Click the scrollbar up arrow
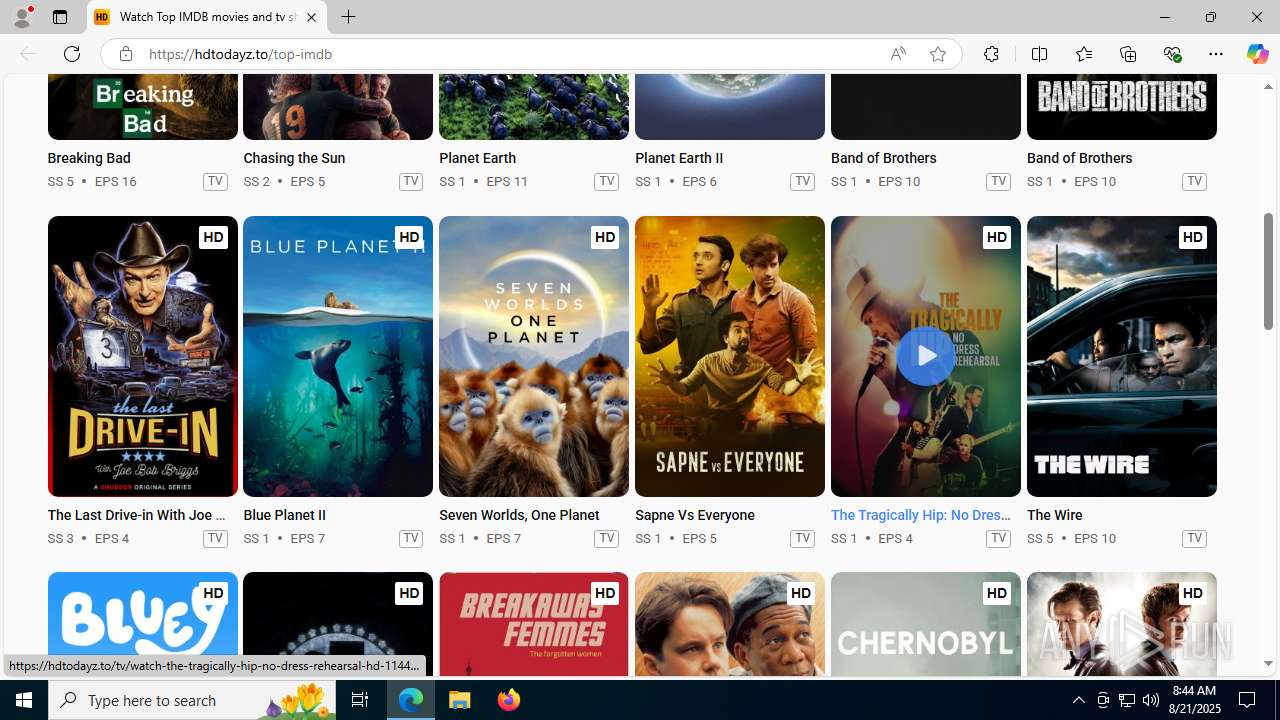Image resolution: width=1280 pixels, height=720 pixels. [x=1268, y=87]
